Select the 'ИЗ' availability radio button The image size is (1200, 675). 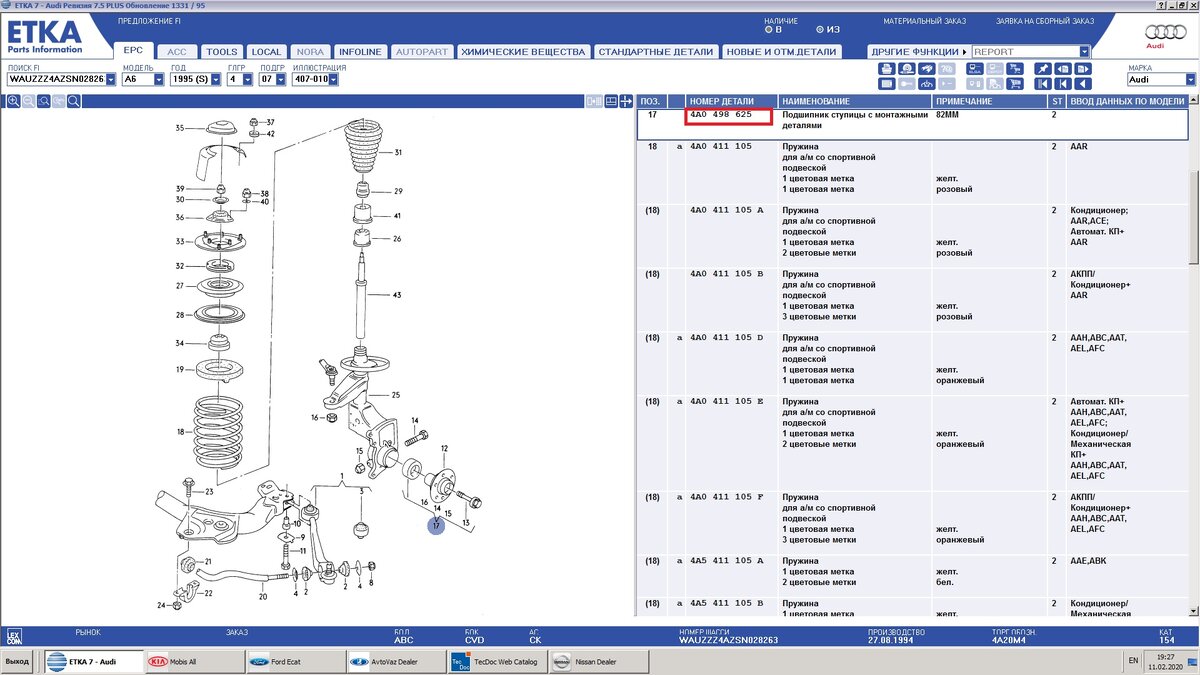pos(821,29)
